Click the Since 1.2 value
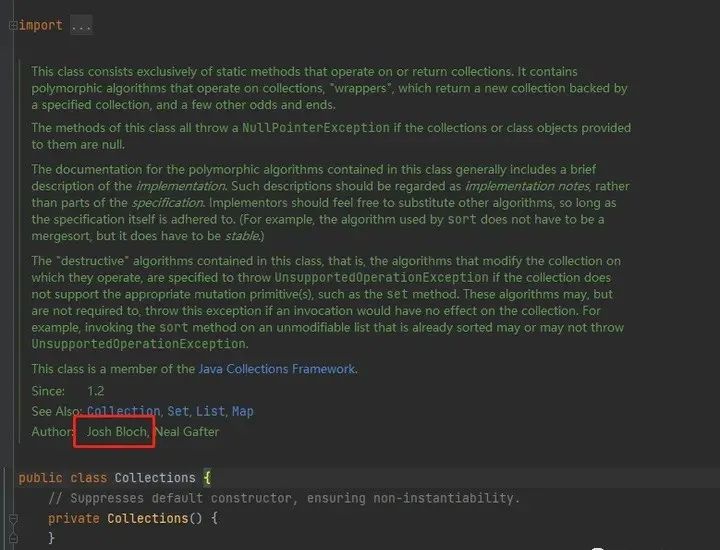Screen dimensions: 720x550 coord(96,391)
